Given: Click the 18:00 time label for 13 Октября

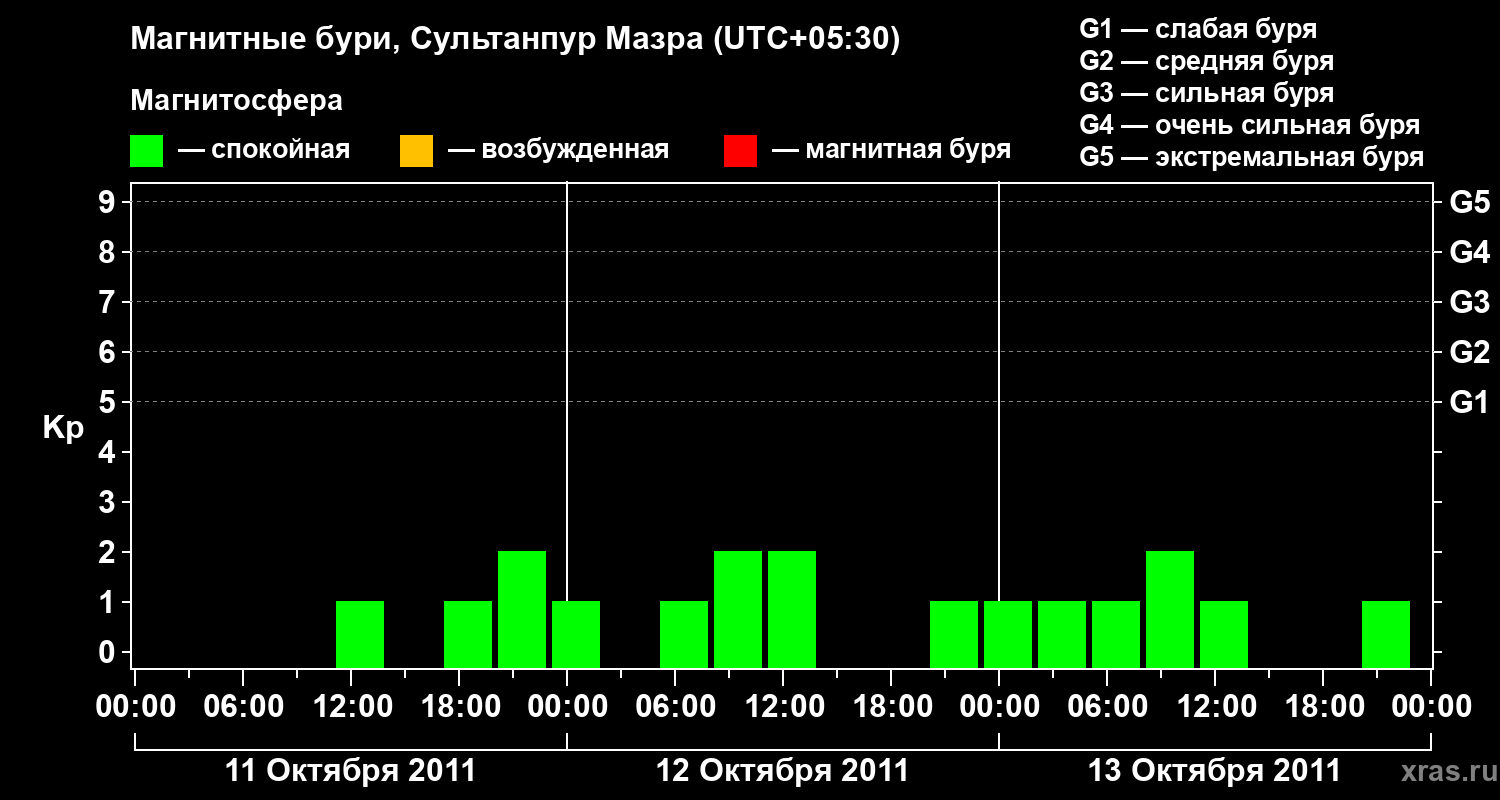Looking at the screenshot, I should pyautogui.click(x=1323, y=706).
